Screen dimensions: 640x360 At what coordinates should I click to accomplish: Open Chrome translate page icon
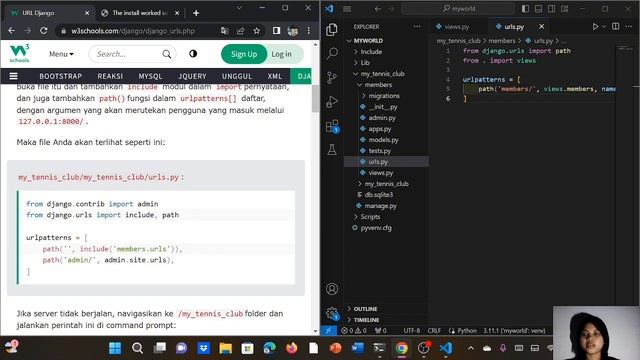224,31
